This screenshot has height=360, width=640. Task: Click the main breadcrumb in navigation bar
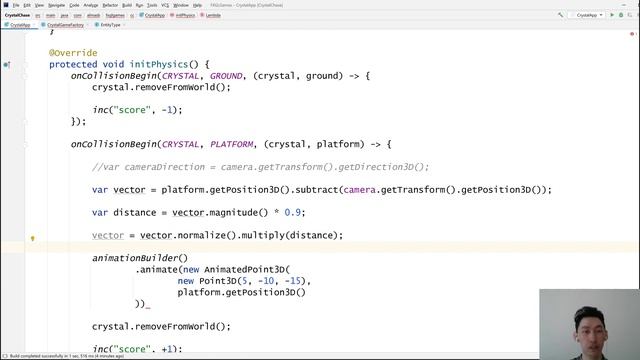point(51,15)
